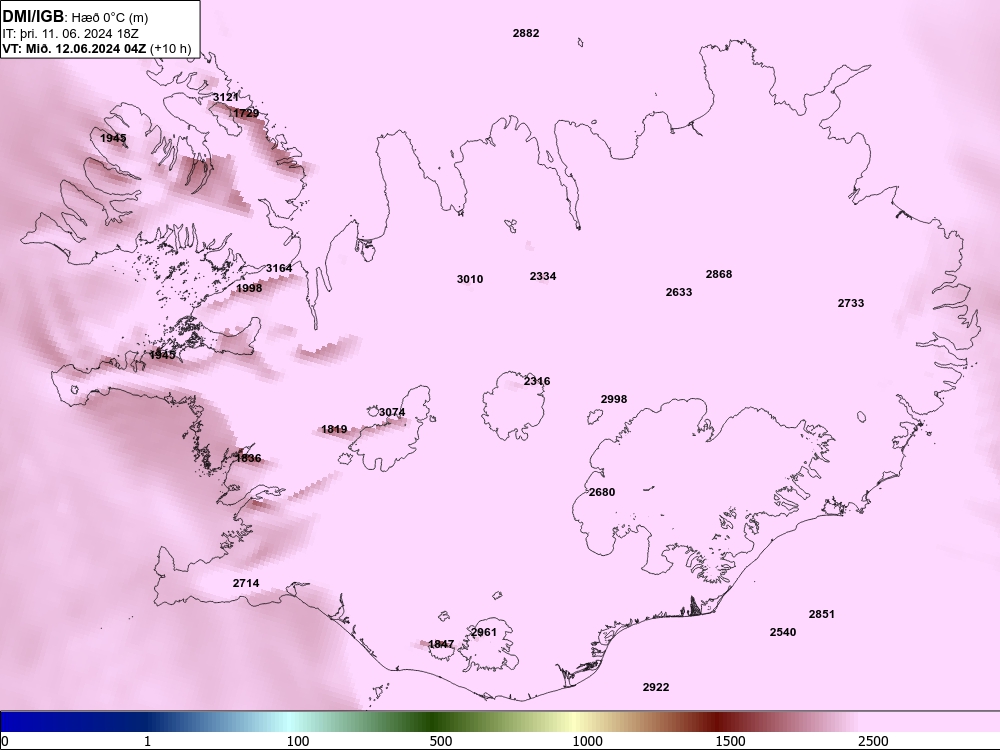Viewport: 1000px width, 750px height.
Task: Click the 2680 value near Vatnajökull
Action: [x=601, y=492]
